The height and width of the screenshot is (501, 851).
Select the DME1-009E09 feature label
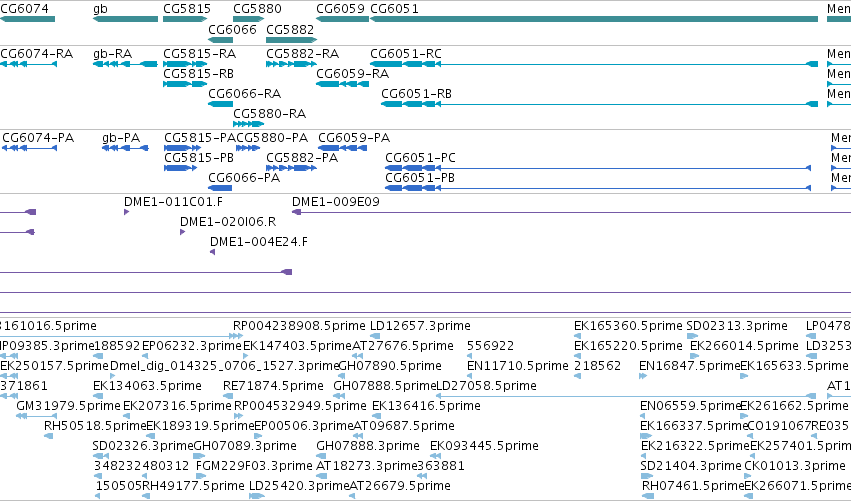(x=335, y=202)
